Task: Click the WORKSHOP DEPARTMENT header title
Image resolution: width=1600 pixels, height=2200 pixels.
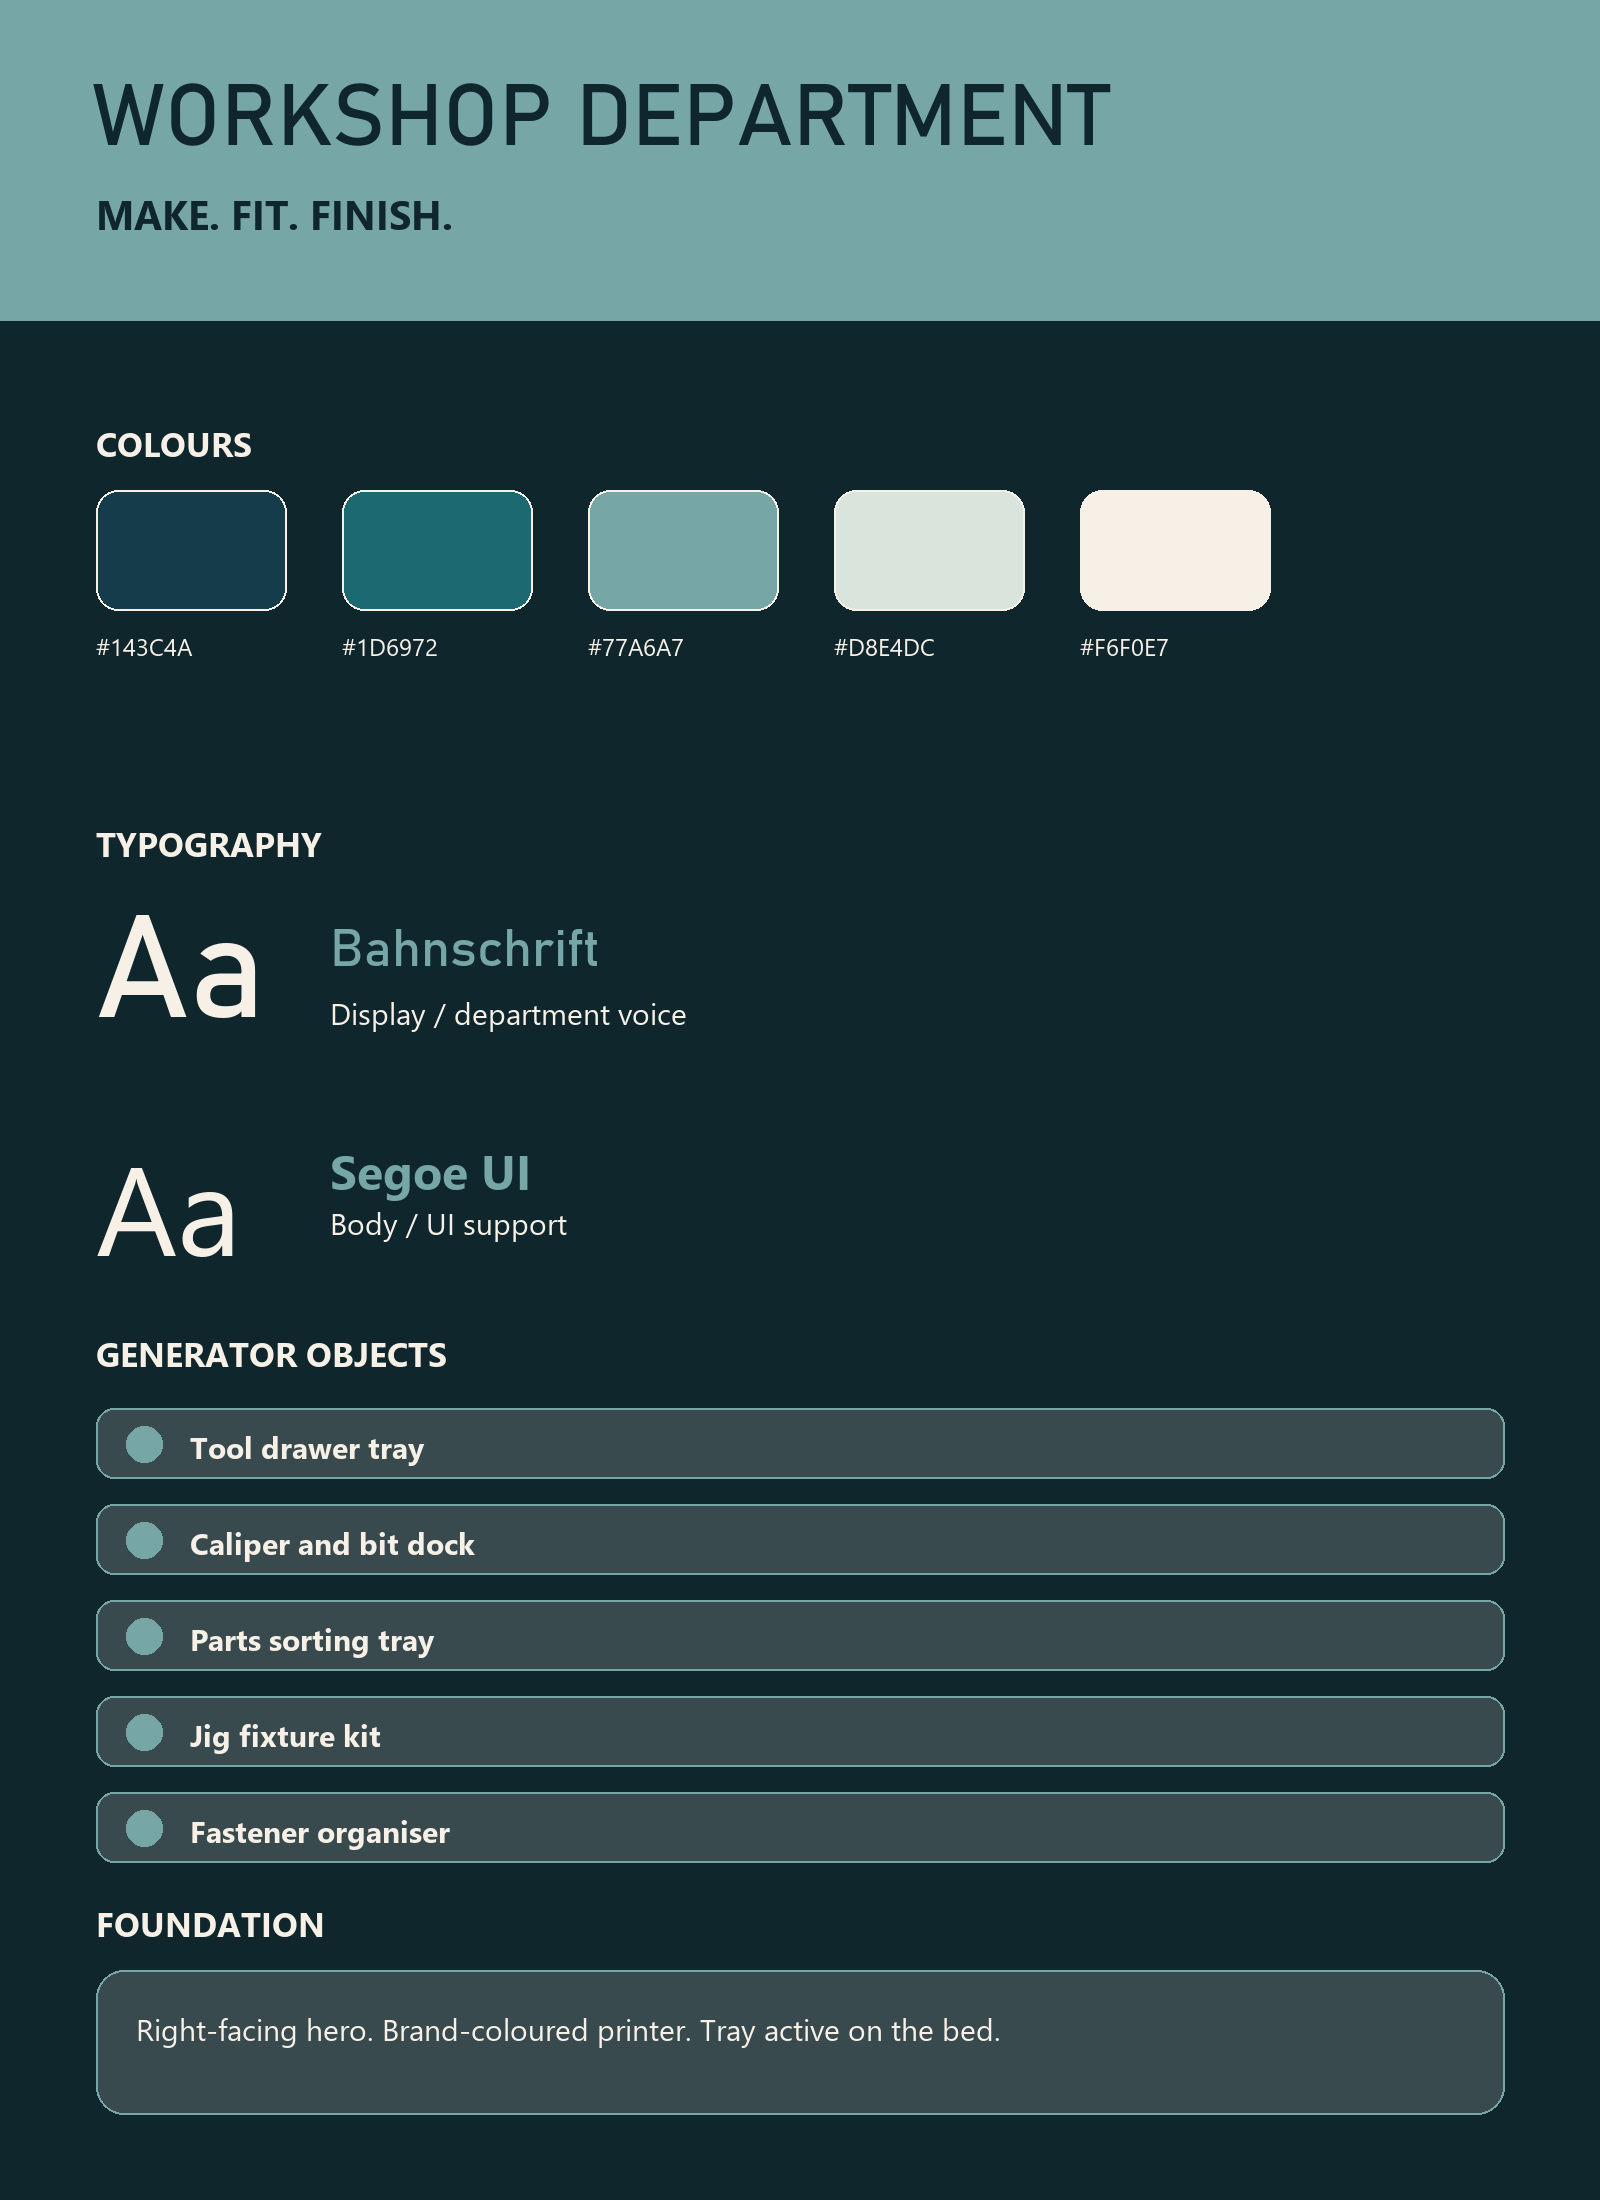Action: pos(603,115)
